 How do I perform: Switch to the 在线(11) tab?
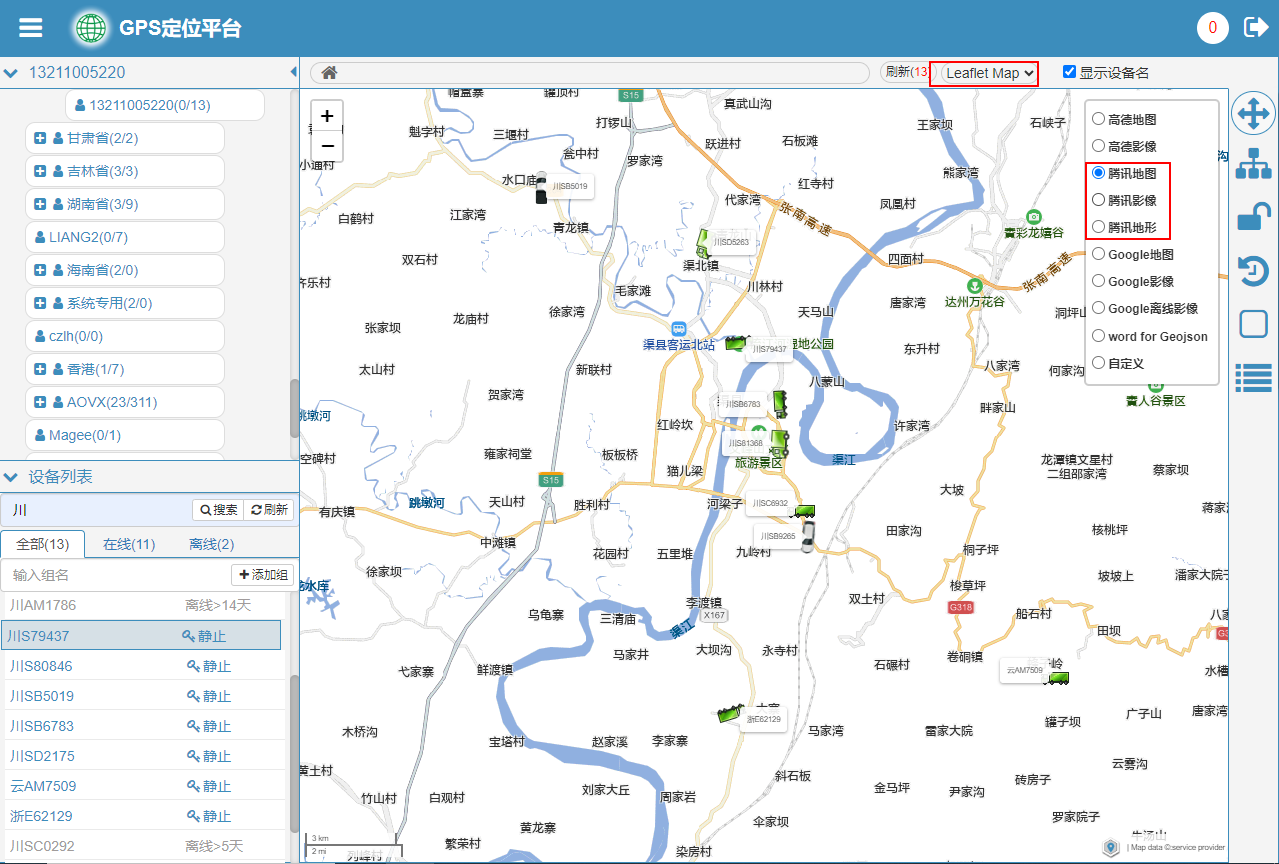point(129,544)
